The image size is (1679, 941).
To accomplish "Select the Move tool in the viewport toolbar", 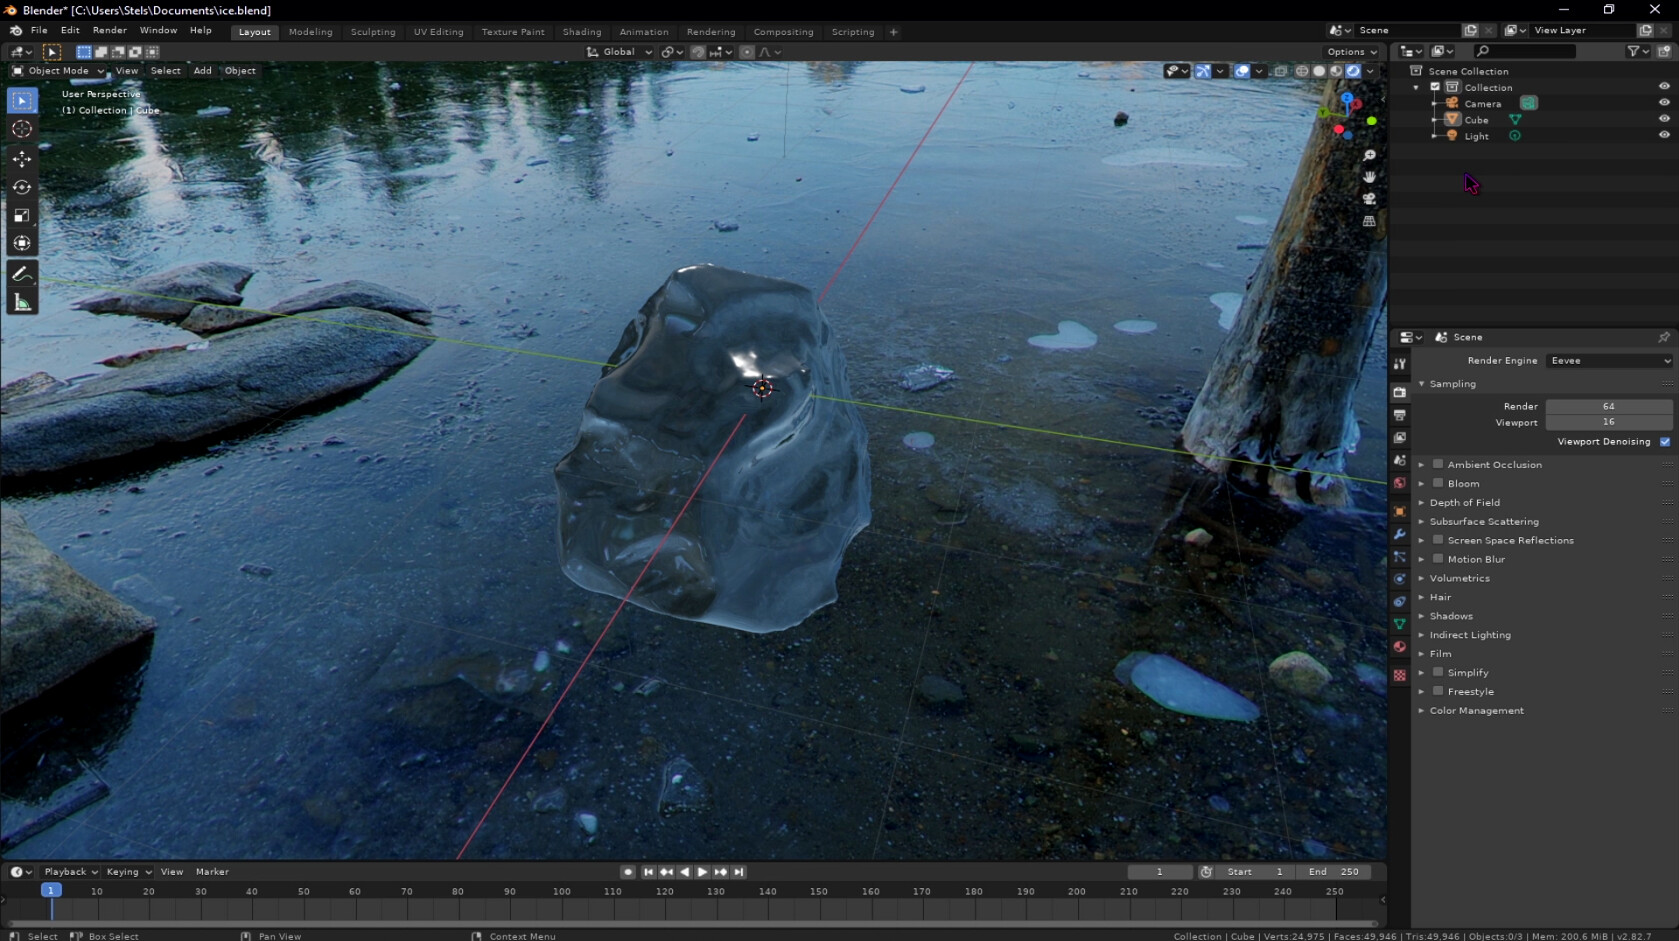I will (x=21, y=158).
